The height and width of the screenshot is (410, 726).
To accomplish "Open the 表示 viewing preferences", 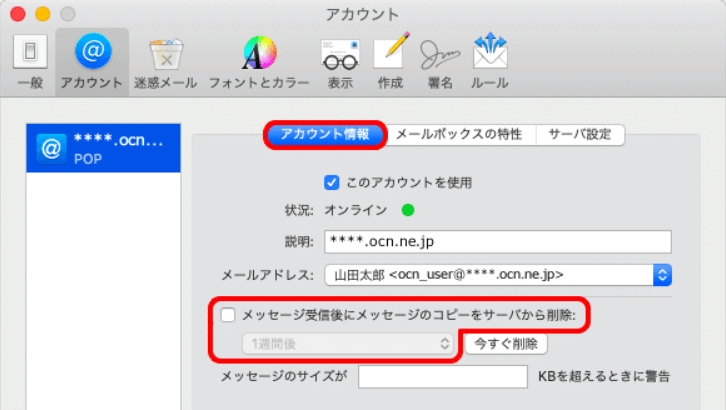I will [x=340, y=63].
